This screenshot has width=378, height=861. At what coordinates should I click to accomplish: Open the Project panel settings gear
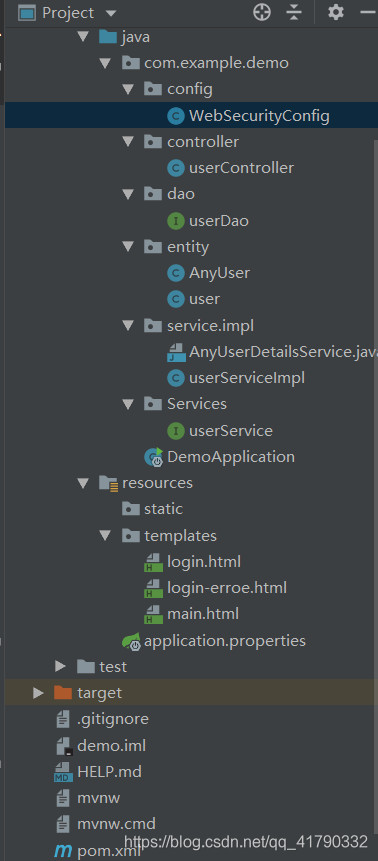[336, 12]
